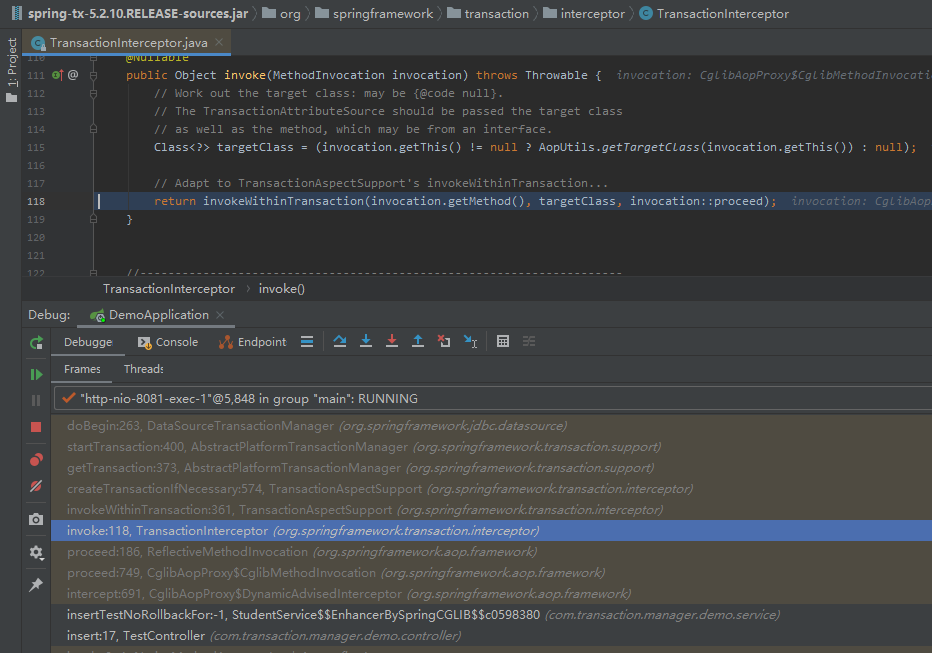Click springframework breadcrumb folder
Viewport: 932px width, 653px height.
(x=374, y=14)
